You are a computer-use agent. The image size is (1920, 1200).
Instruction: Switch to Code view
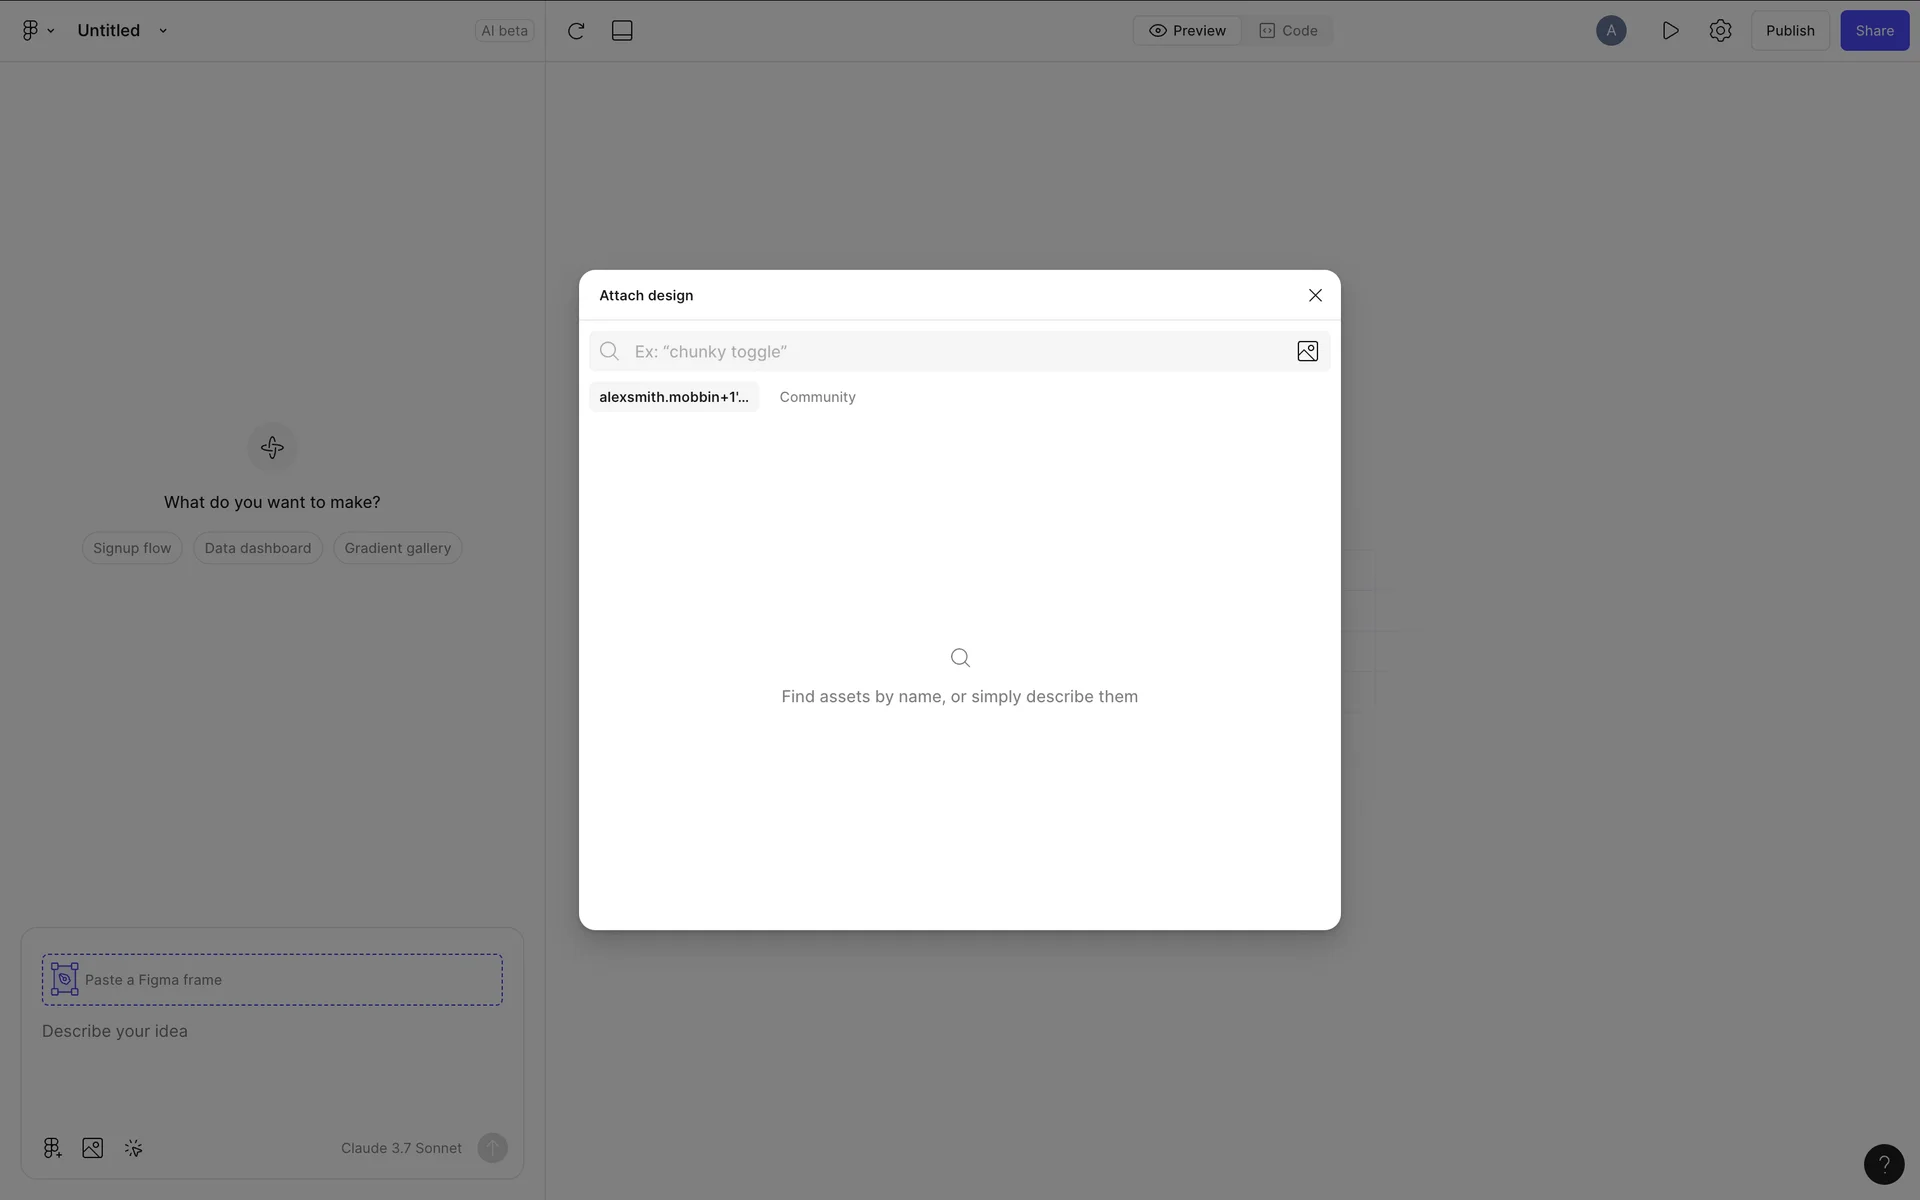[x=1288, y=31]
